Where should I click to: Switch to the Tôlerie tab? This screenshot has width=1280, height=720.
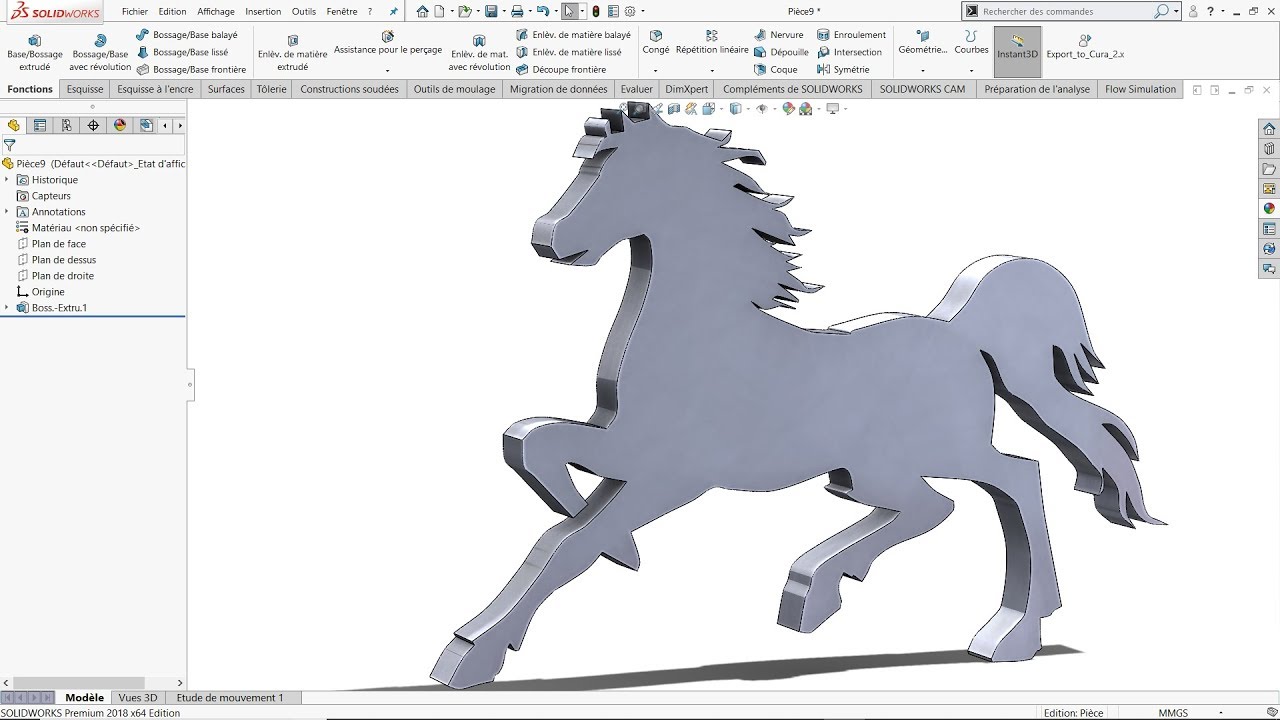pos(271,89)
